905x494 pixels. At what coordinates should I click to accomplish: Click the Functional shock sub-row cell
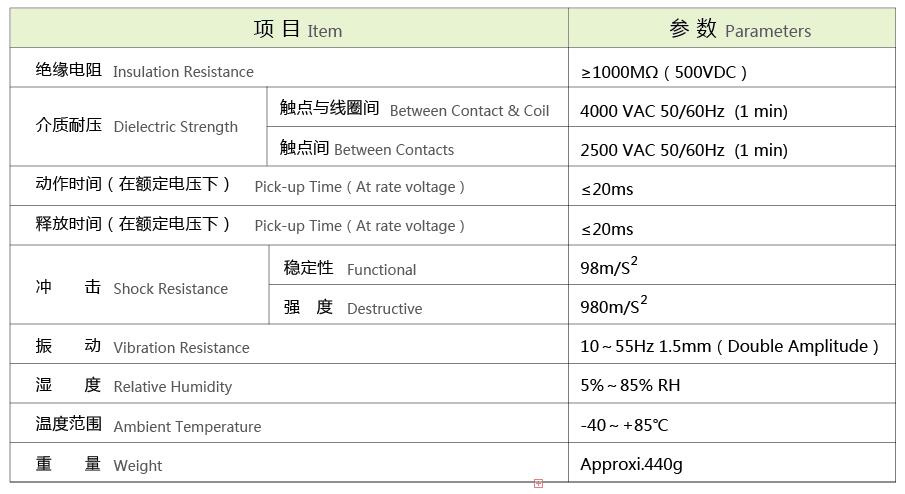pyautogui.click(x=349, y=269)
